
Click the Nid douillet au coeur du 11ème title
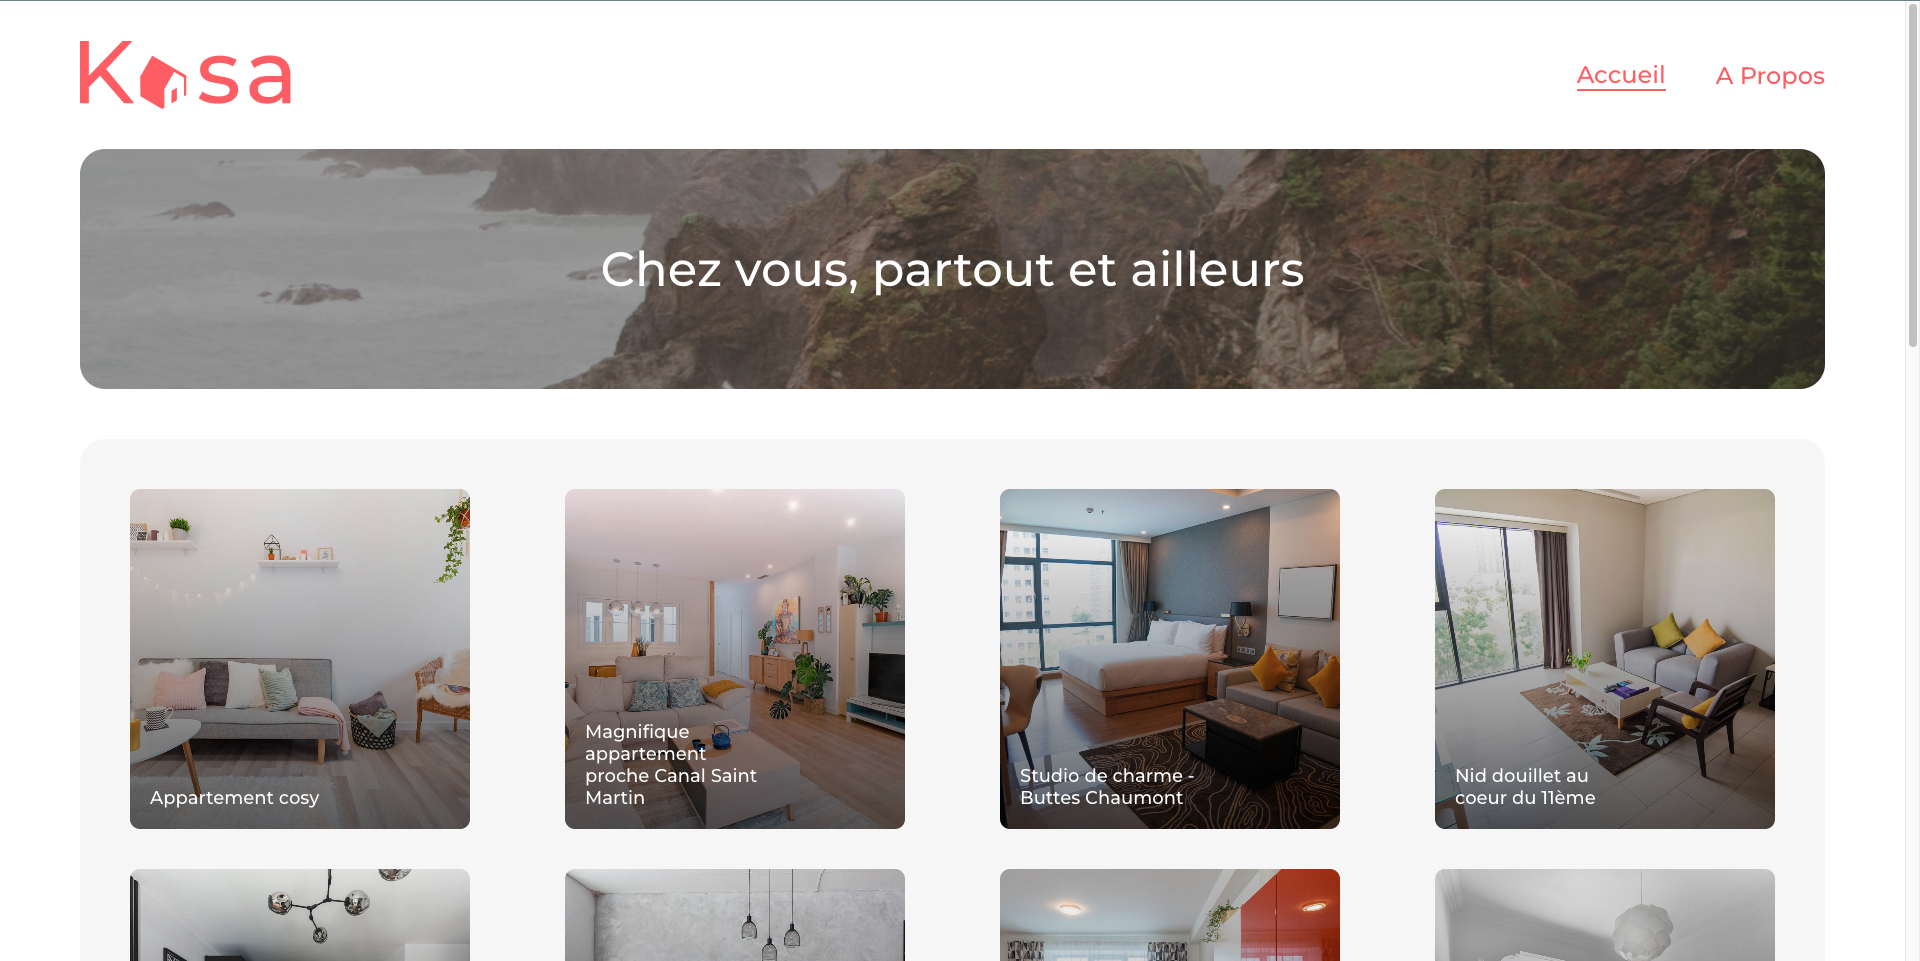click(x=1525, y=787)
